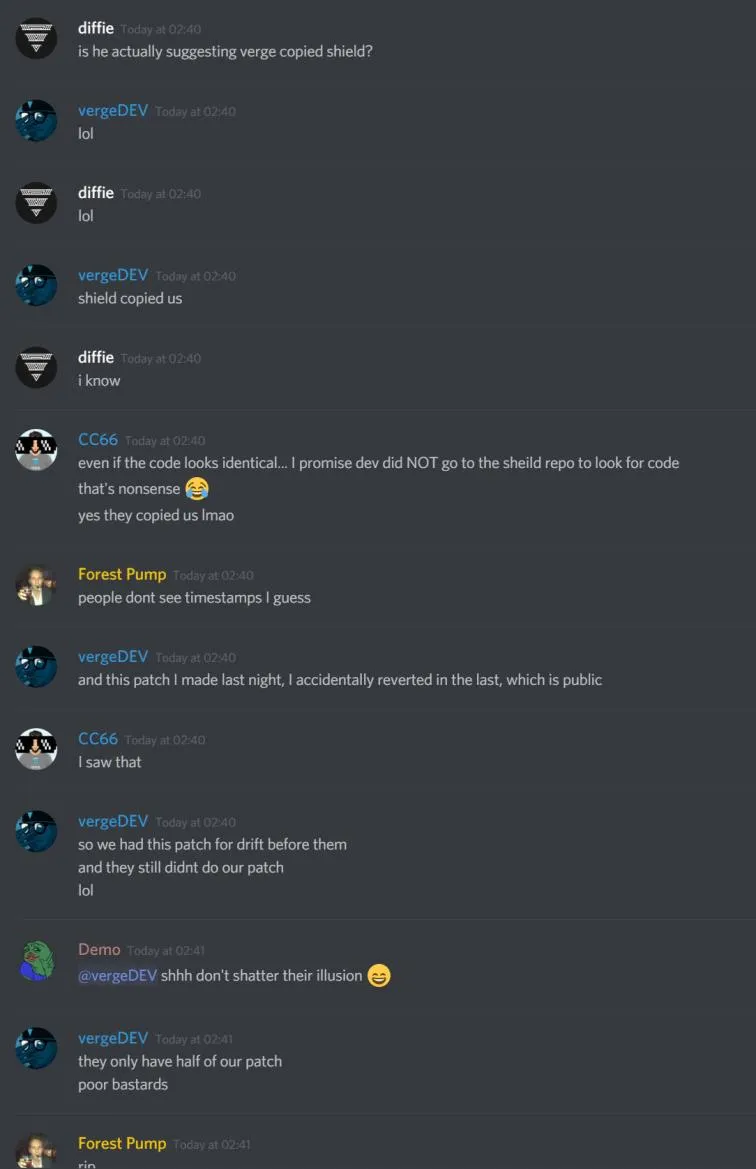Image resolution: width=756 pixels, height=1169 pixels.
Task: Click the yellow Forest Pump username above "people dont see"
Action: [x=122, y=574]
